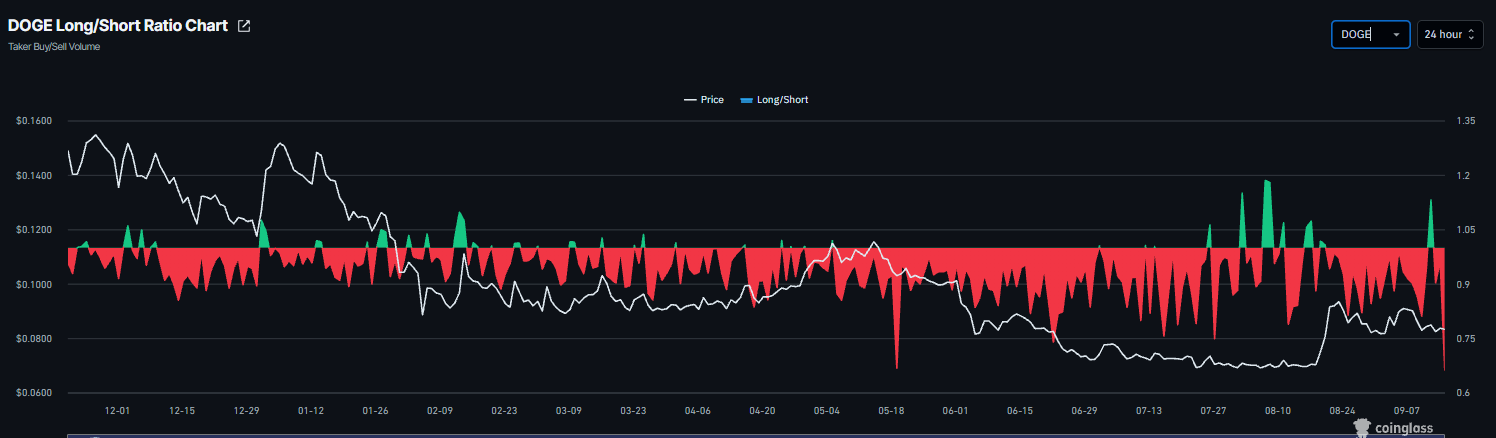Screen dimensions: 1496x438
Task: Click the 1.05 ratio axis label
Action: [1466, 230]
